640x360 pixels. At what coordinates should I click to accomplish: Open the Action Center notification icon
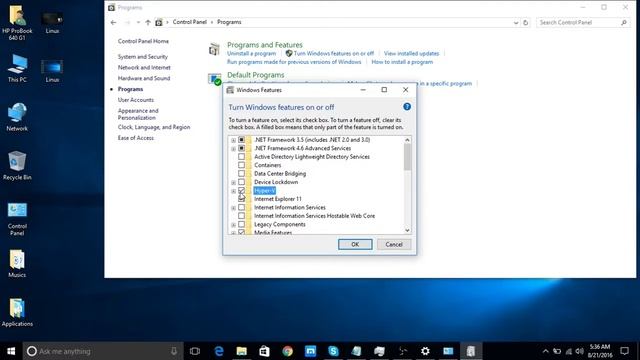tap(624, 351)
